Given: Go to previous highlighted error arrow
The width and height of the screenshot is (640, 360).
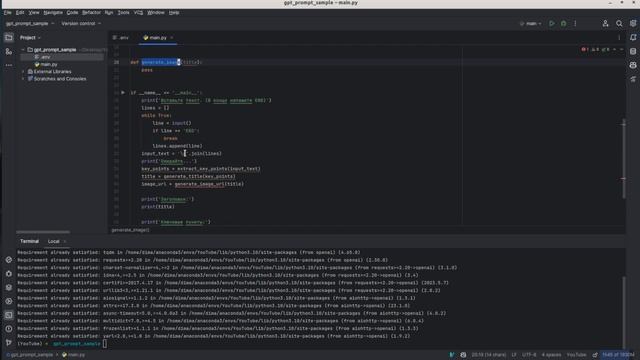Looking at the screenshot, I should point(614,49).
